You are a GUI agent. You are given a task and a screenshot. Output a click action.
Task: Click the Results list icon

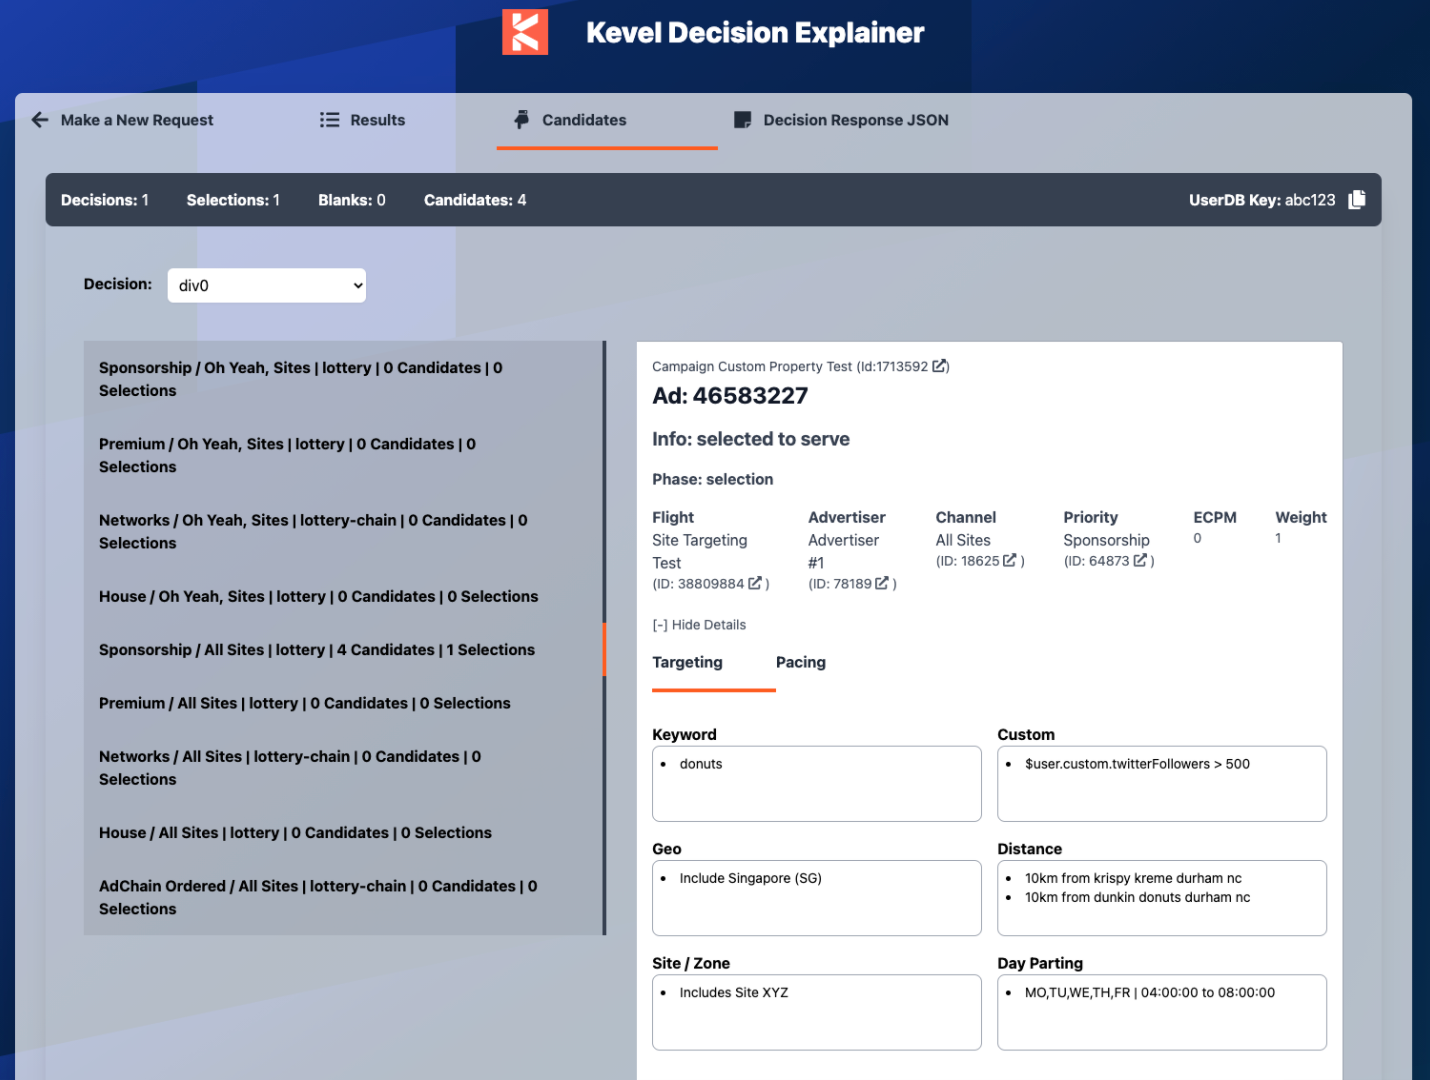coord(330,120)
